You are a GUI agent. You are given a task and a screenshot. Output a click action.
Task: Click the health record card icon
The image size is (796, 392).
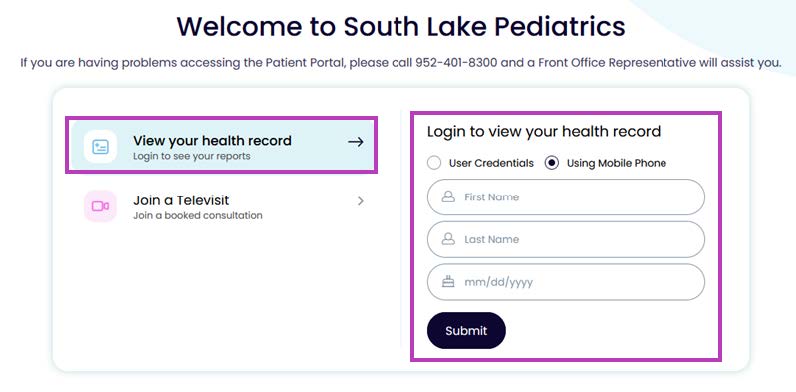(x=100, y=147)
